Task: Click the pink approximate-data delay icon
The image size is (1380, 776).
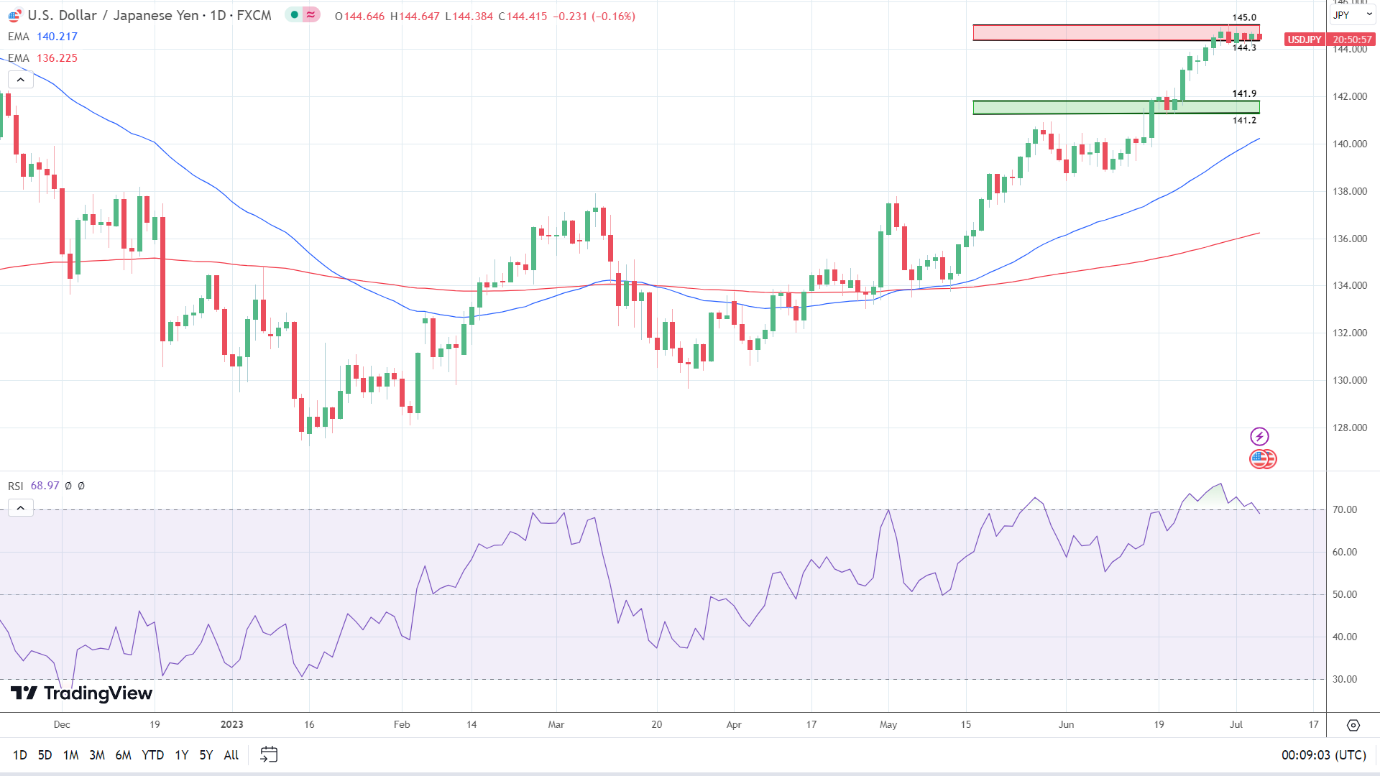Action: [x=311, y=16]
